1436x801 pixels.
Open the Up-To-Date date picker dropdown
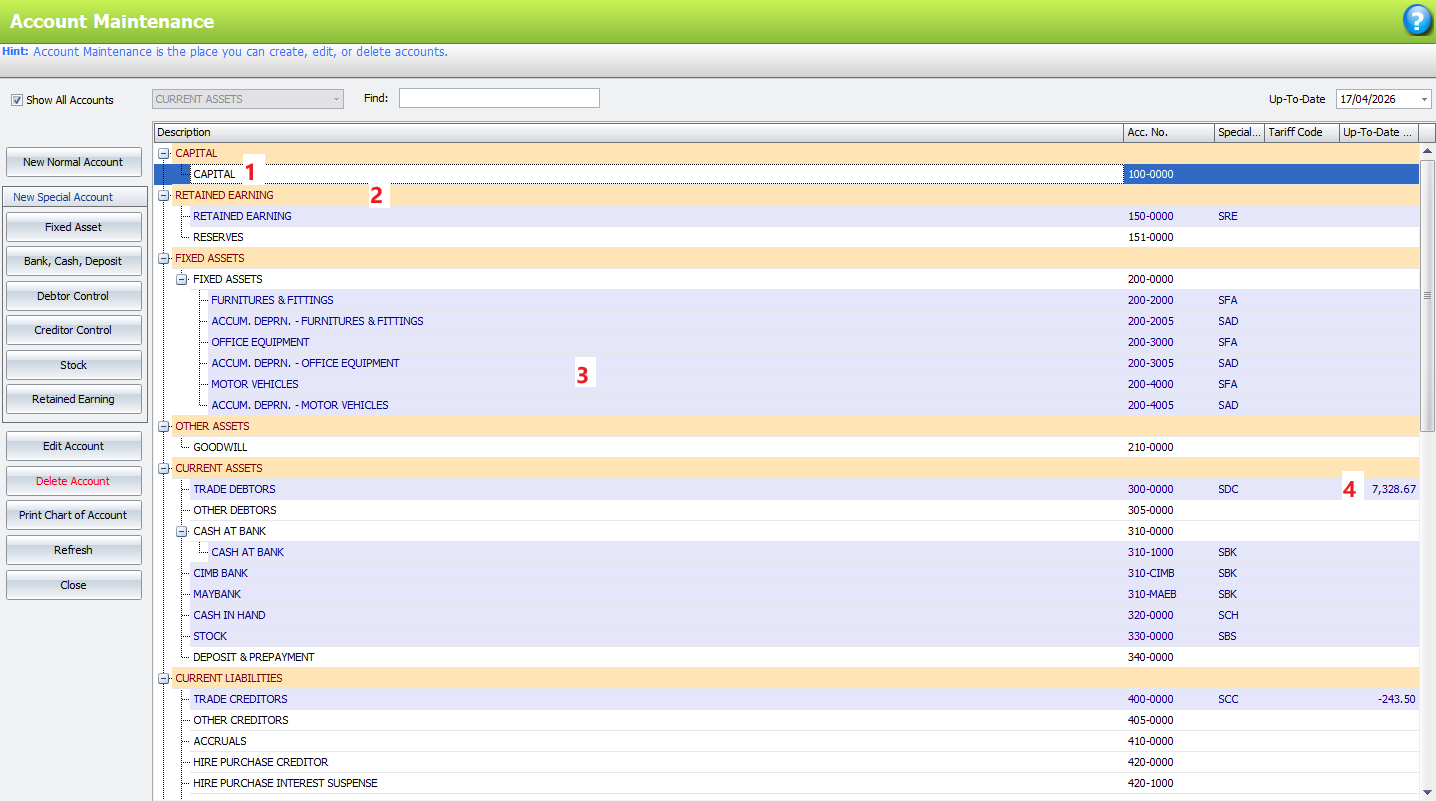click(x=1423, y=99)
